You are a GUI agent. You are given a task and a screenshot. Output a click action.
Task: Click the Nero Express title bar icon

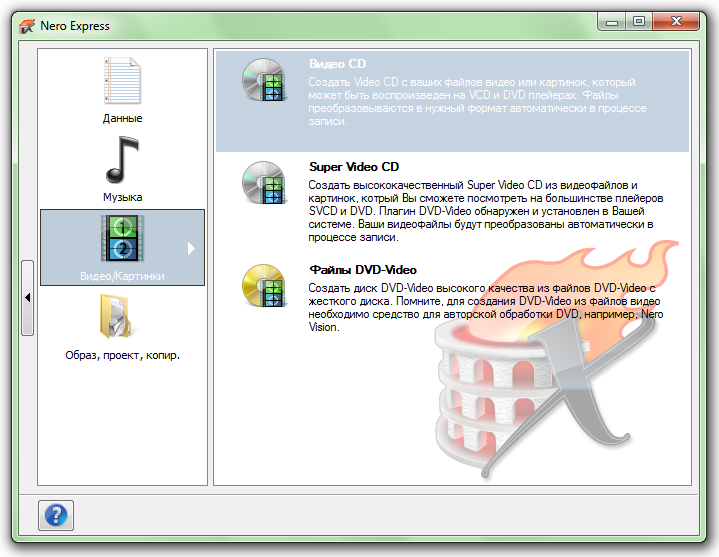[x=27, y=26]
